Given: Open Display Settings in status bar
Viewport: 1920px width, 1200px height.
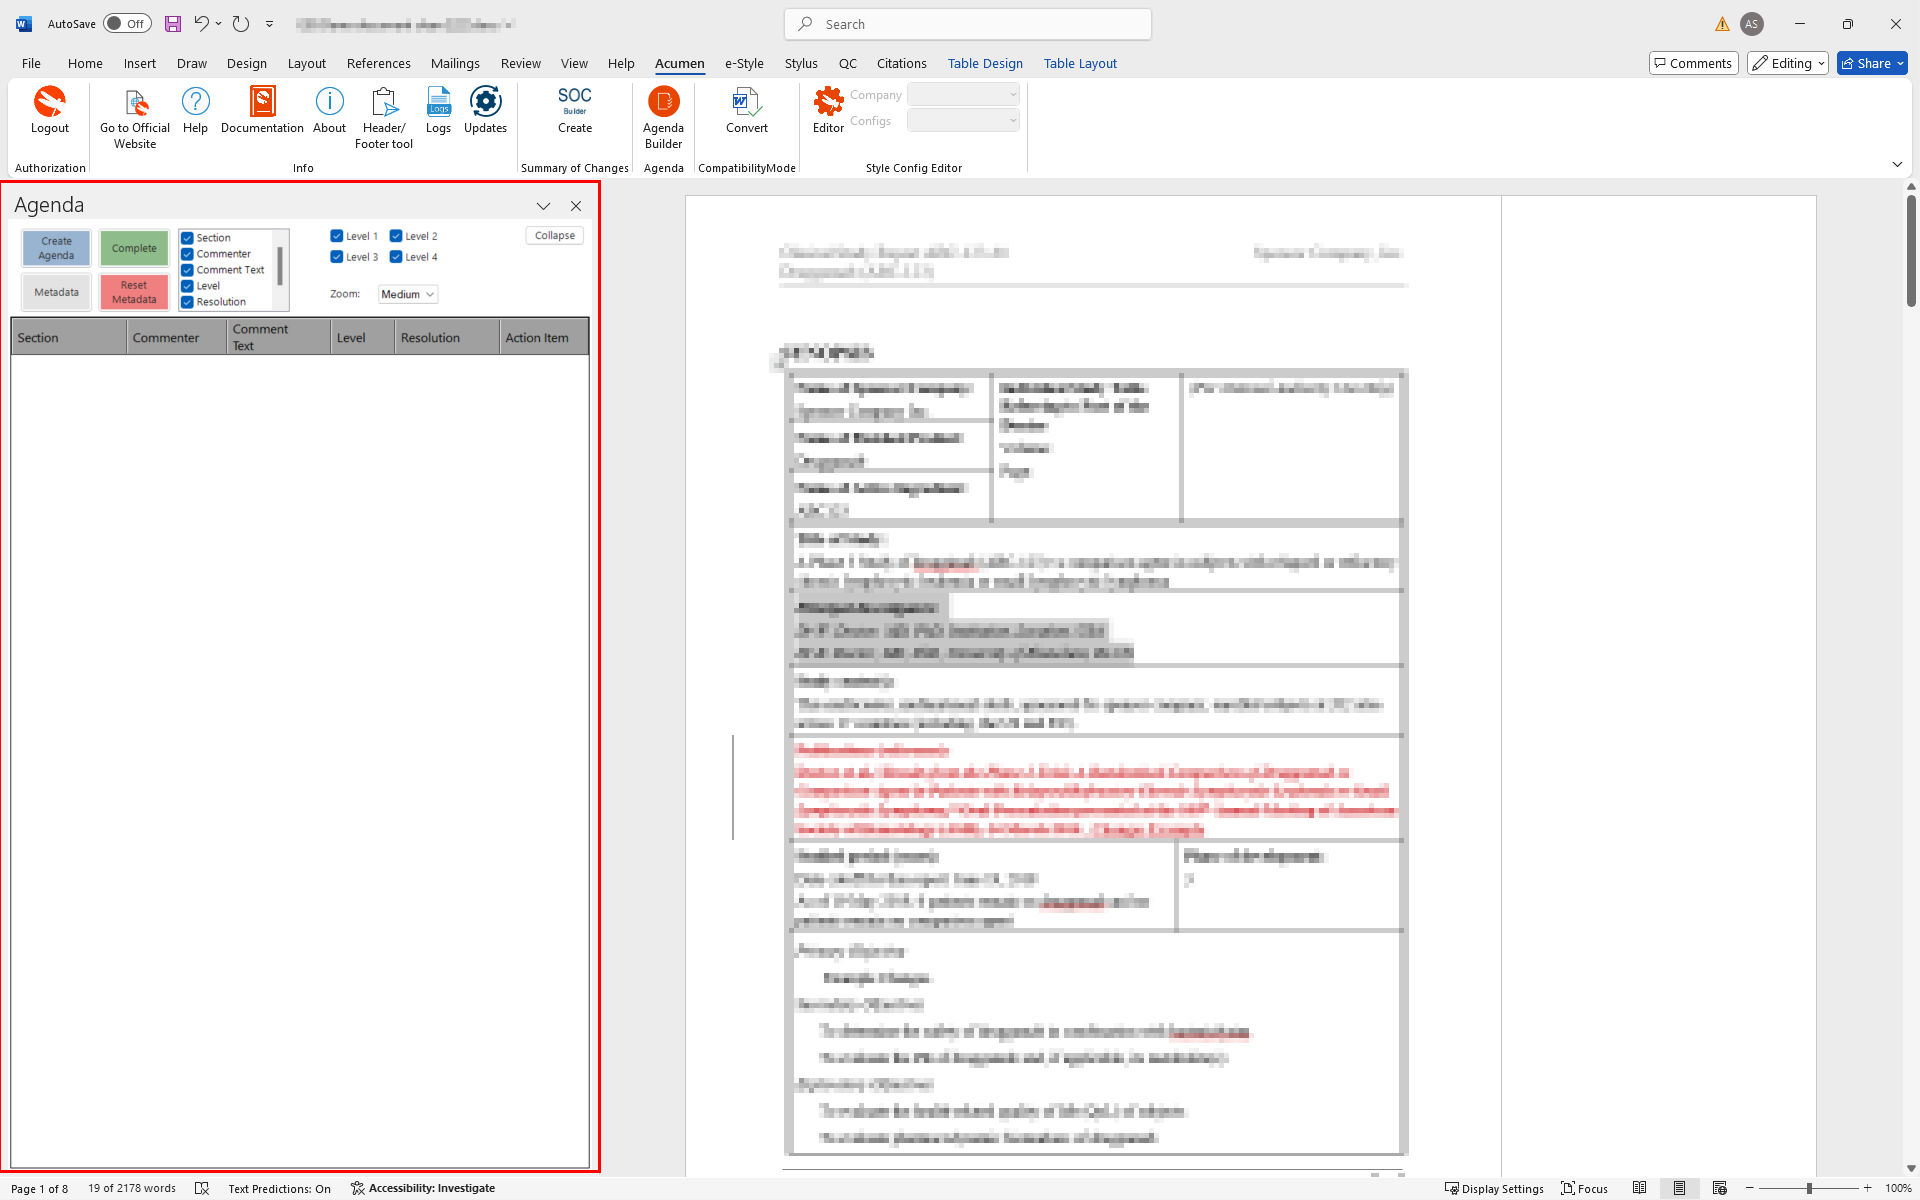Looking at the screenshot, I should (x=1494, y=1188).
